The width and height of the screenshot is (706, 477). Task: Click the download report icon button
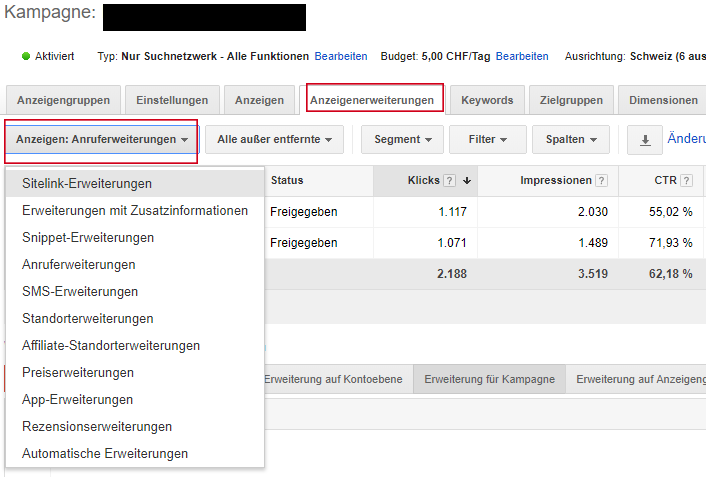pos(645,140)
